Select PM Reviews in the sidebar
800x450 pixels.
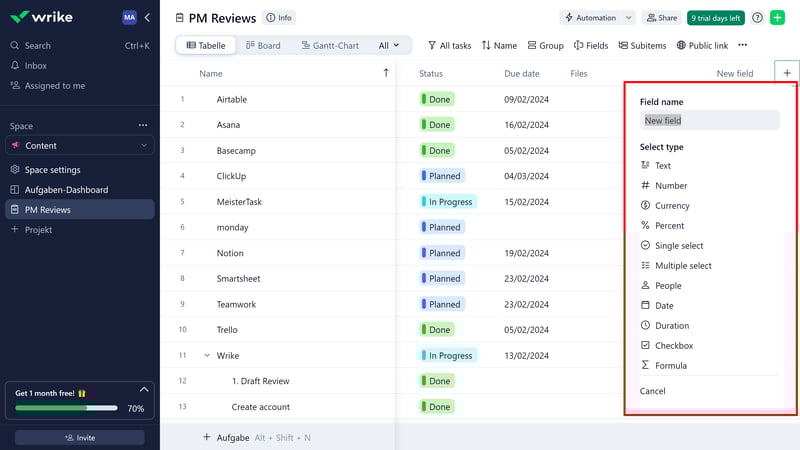[80, 209]
